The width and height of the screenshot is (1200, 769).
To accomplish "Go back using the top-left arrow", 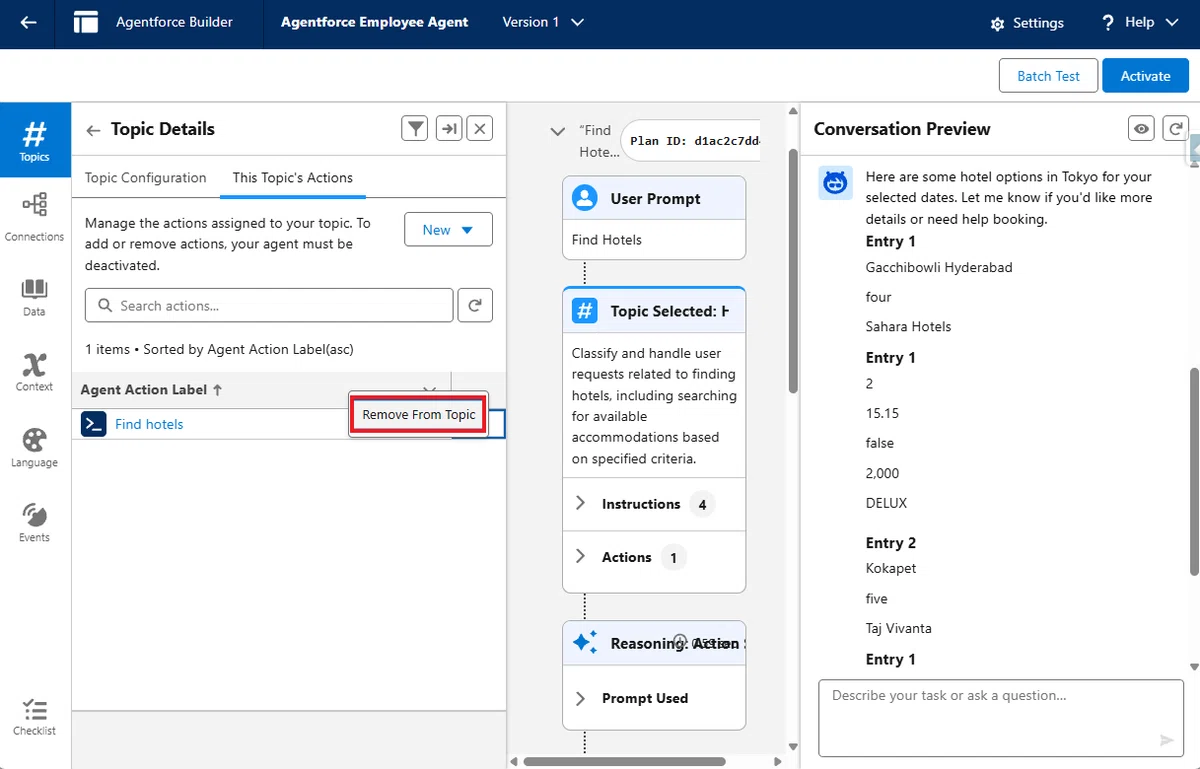I will pyautogui.click(x=28, y=22).
